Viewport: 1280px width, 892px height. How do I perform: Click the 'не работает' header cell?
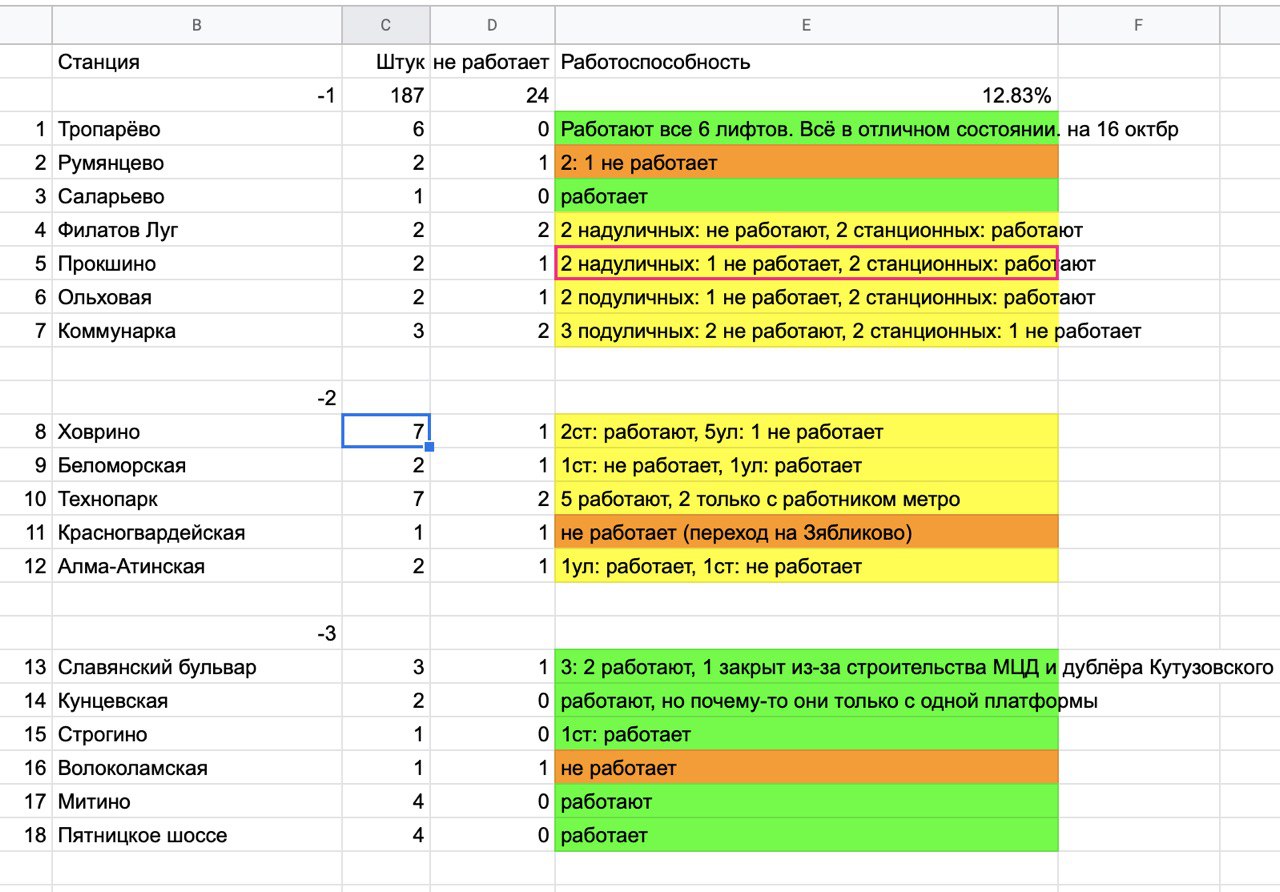pos(492,62)
